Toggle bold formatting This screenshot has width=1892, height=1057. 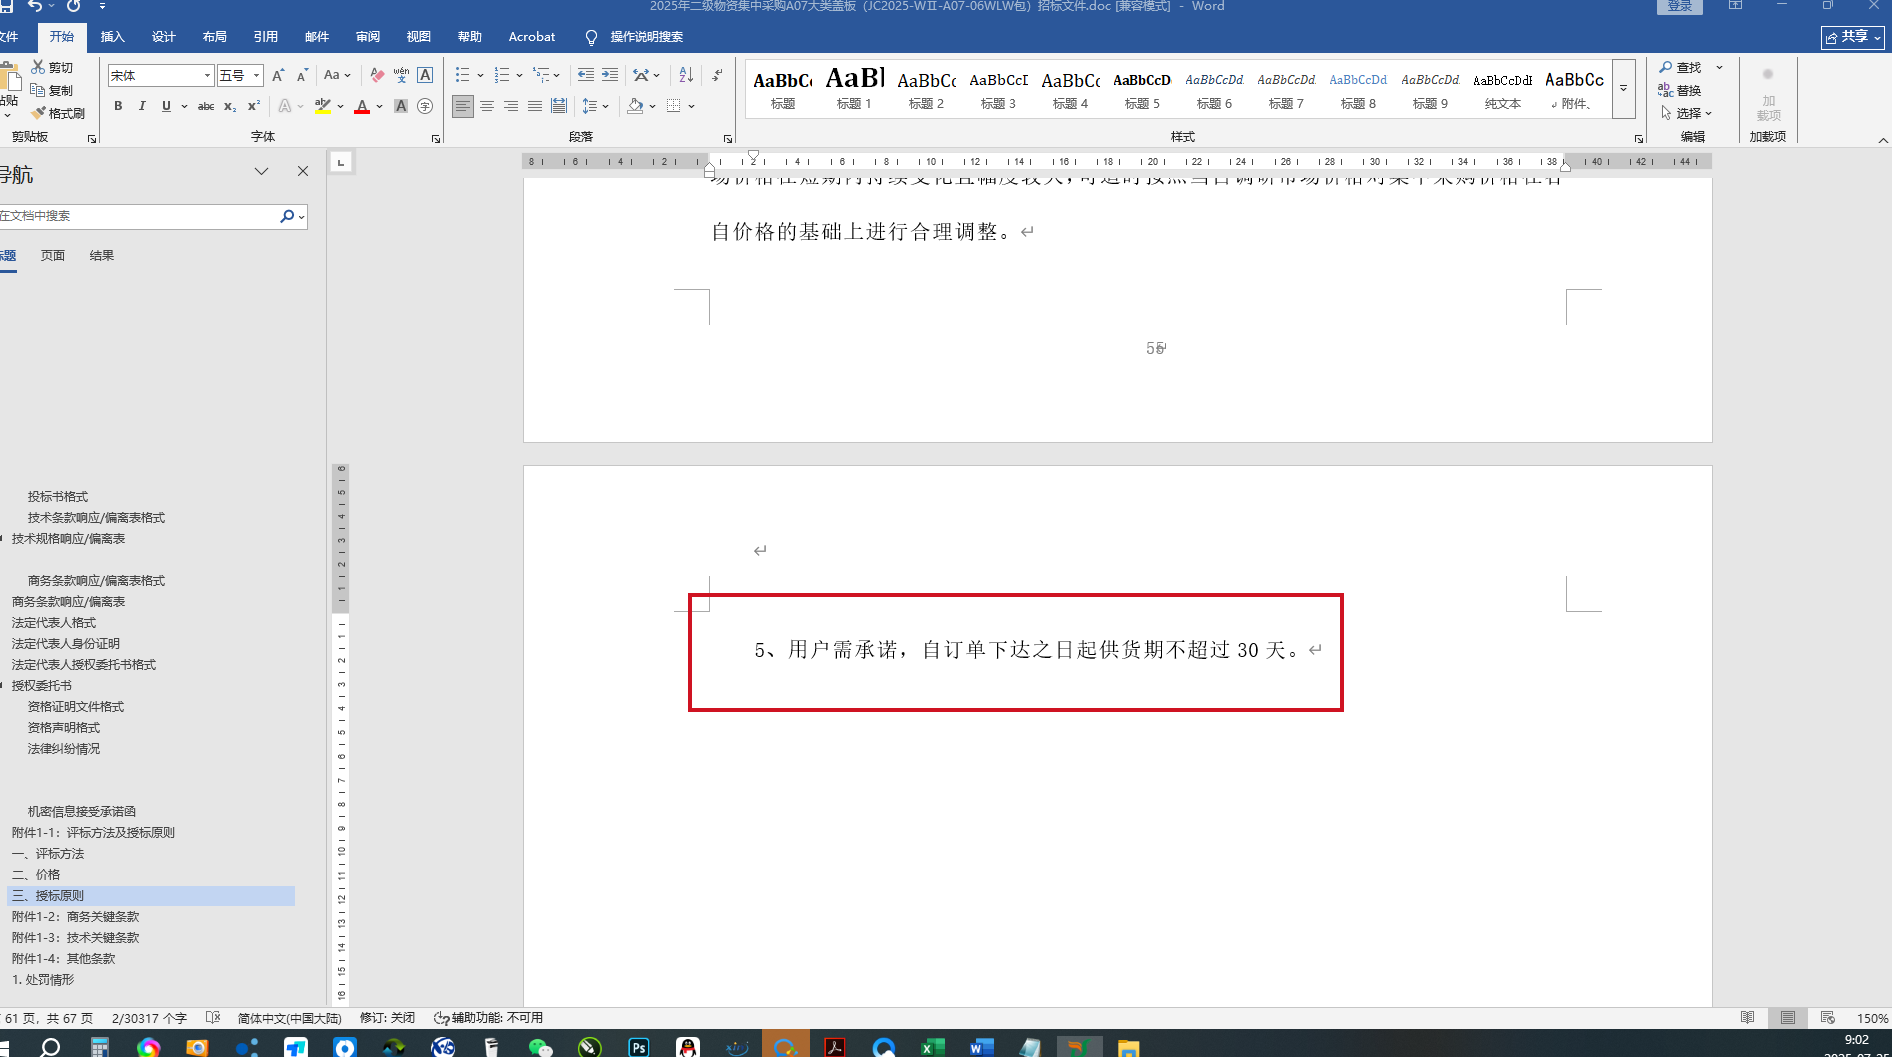pos(118,106)
